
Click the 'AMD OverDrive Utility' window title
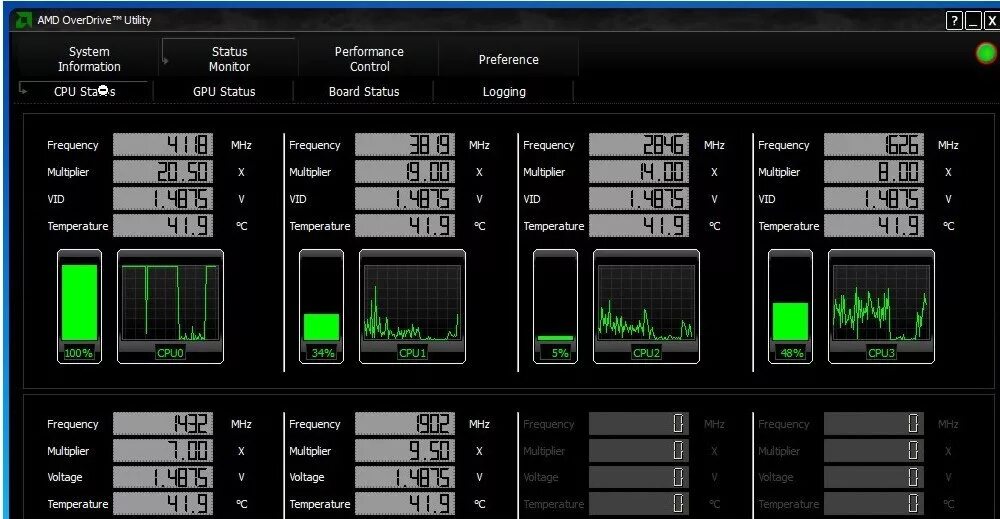[x=94, y=20]
